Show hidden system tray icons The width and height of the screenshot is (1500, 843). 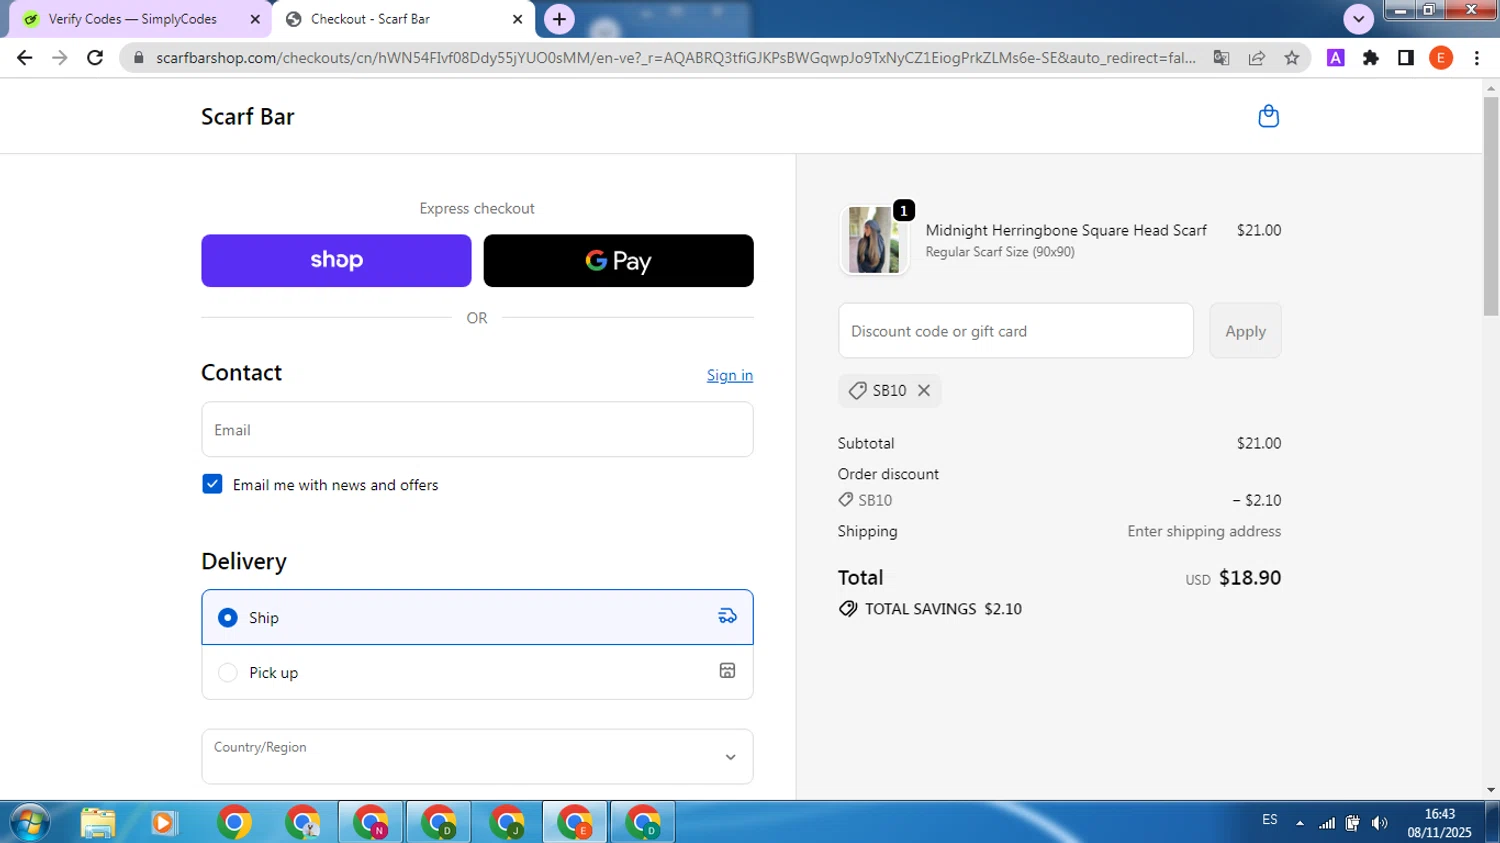[1300, 823]
